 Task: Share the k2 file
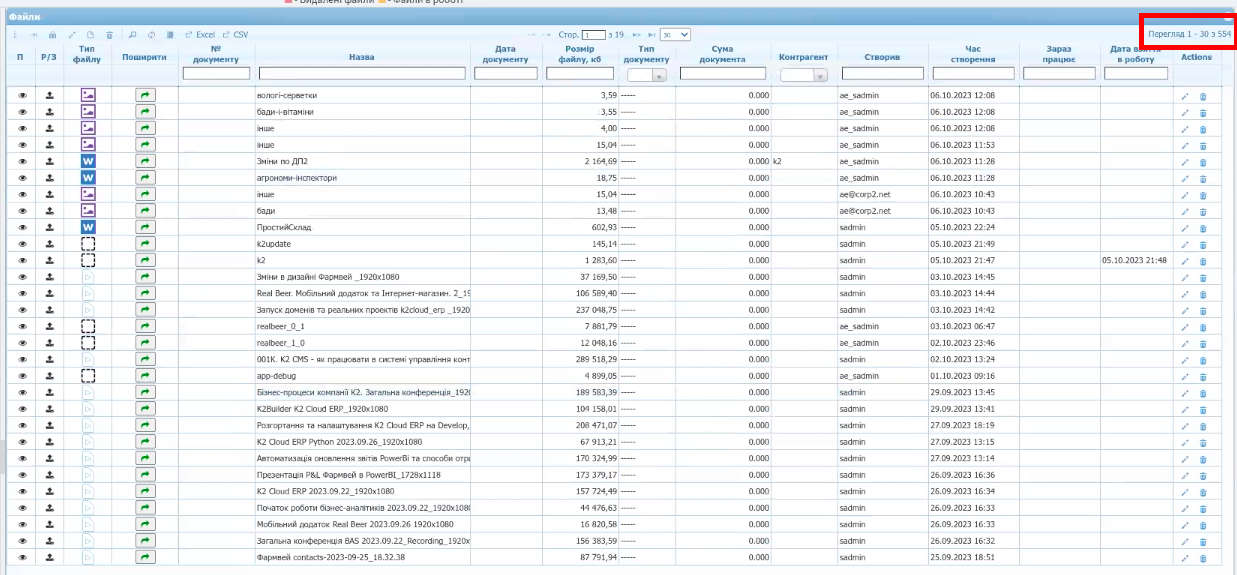pyautogui.click(x=145, y=260)
